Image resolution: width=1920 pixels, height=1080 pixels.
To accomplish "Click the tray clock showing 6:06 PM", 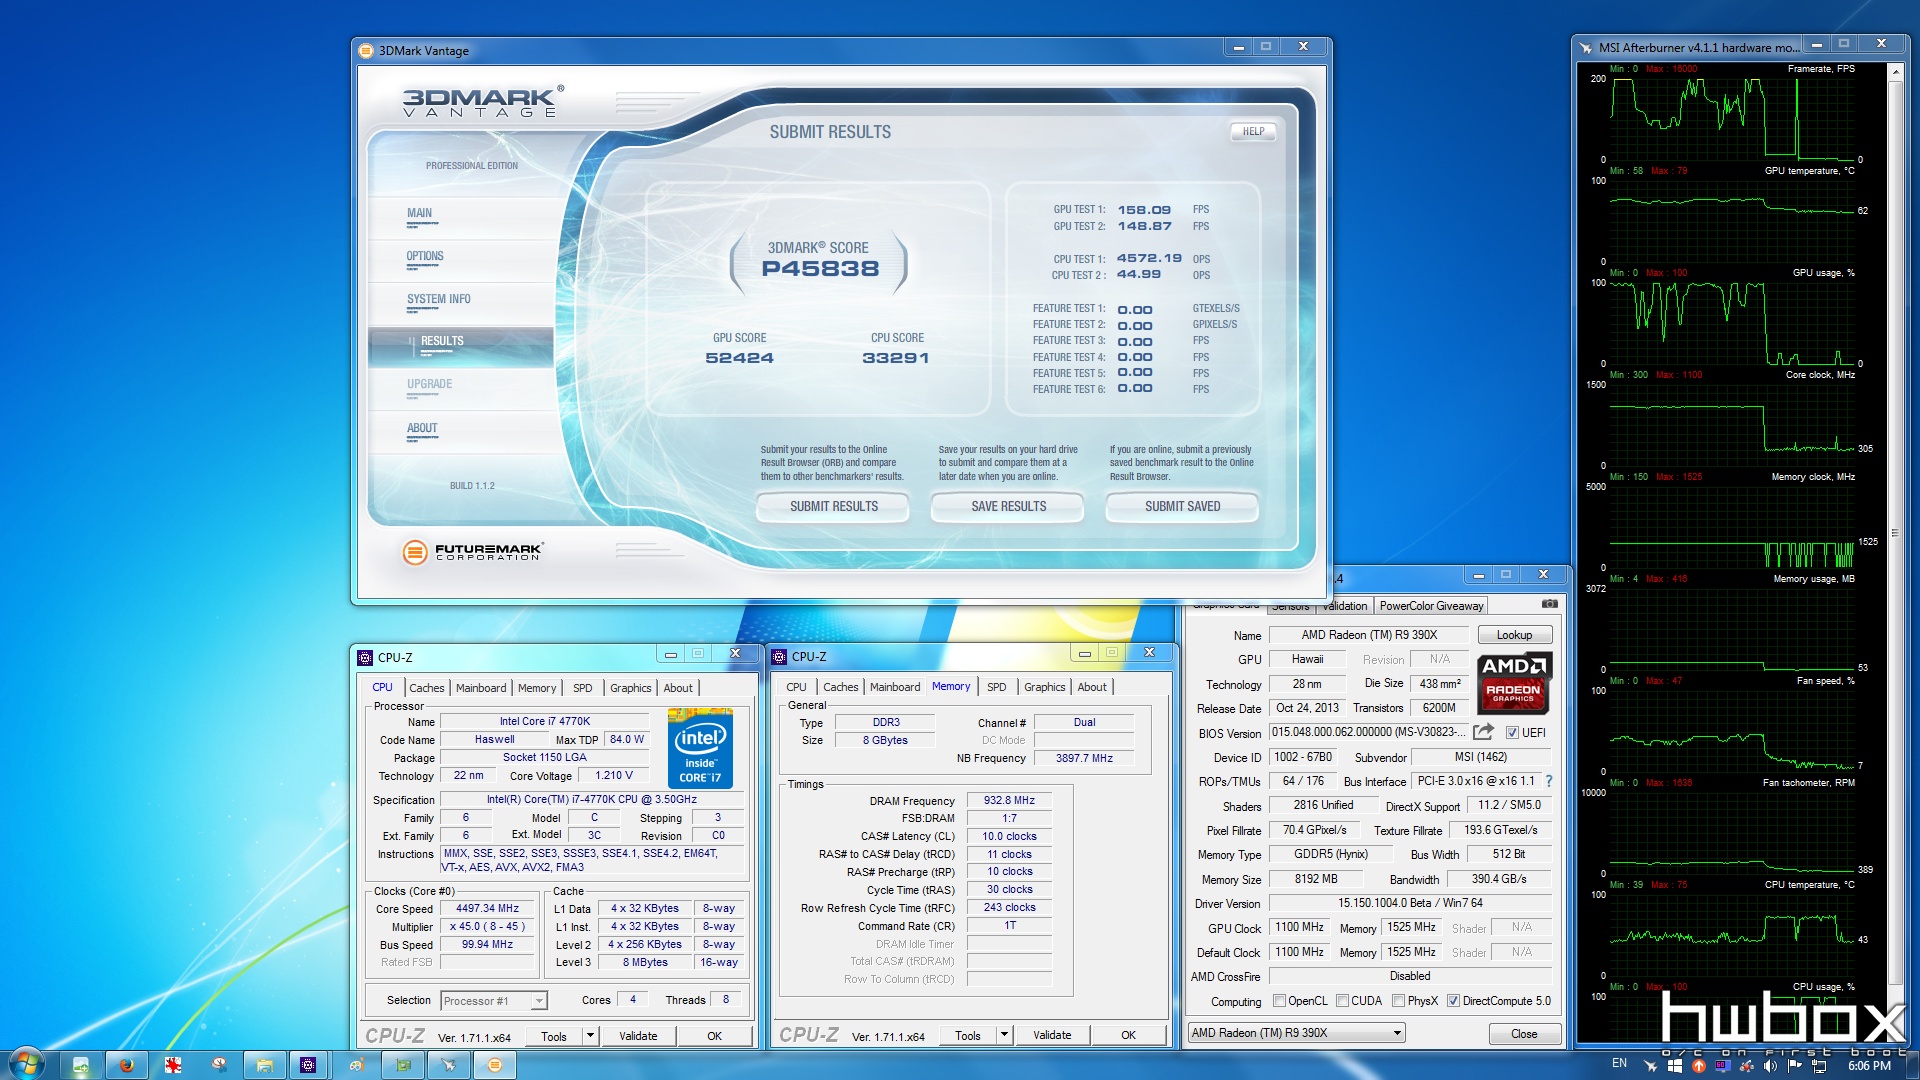I will (1869, 1066).
